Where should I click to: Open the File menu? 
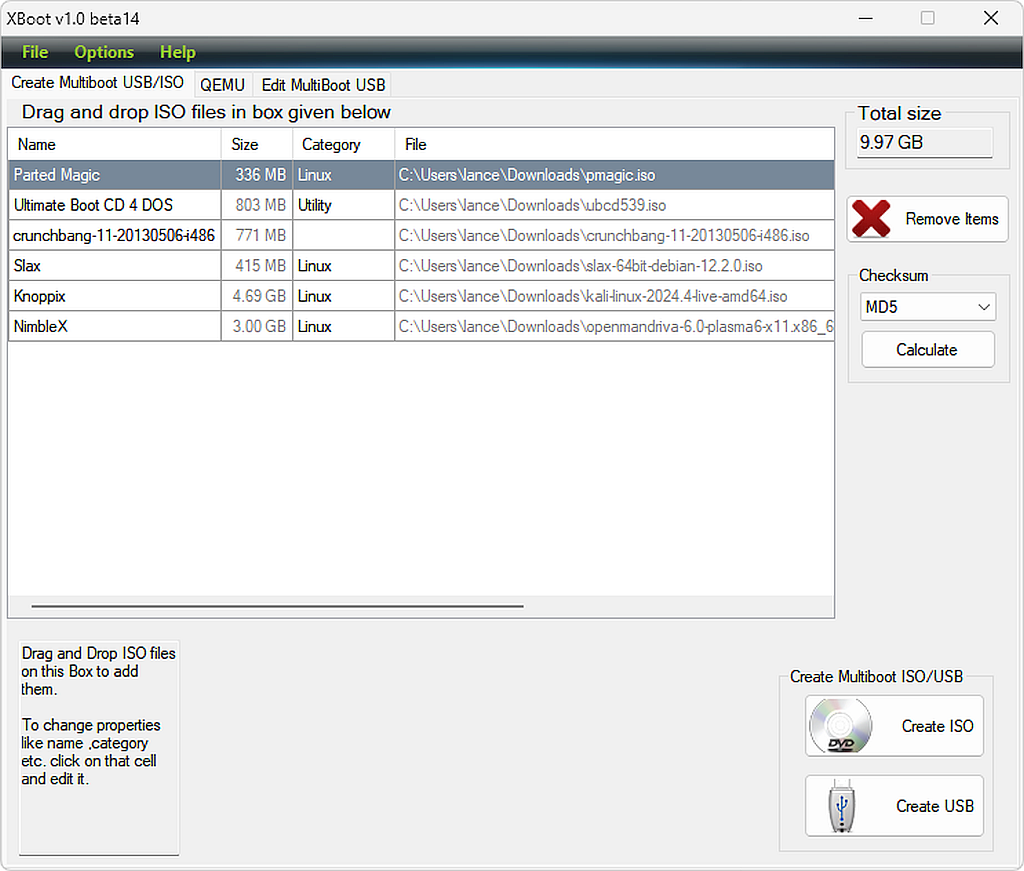(x=35, y=52)
